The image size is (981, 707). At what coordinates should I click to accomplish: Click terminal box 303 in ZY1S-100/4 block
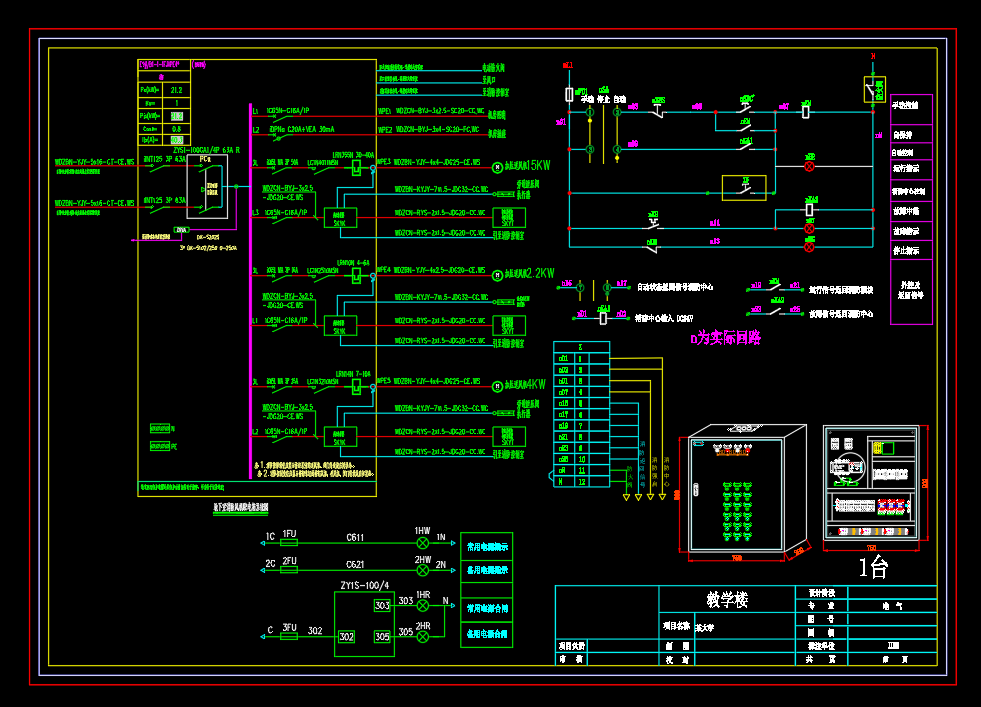click(382, 606)
